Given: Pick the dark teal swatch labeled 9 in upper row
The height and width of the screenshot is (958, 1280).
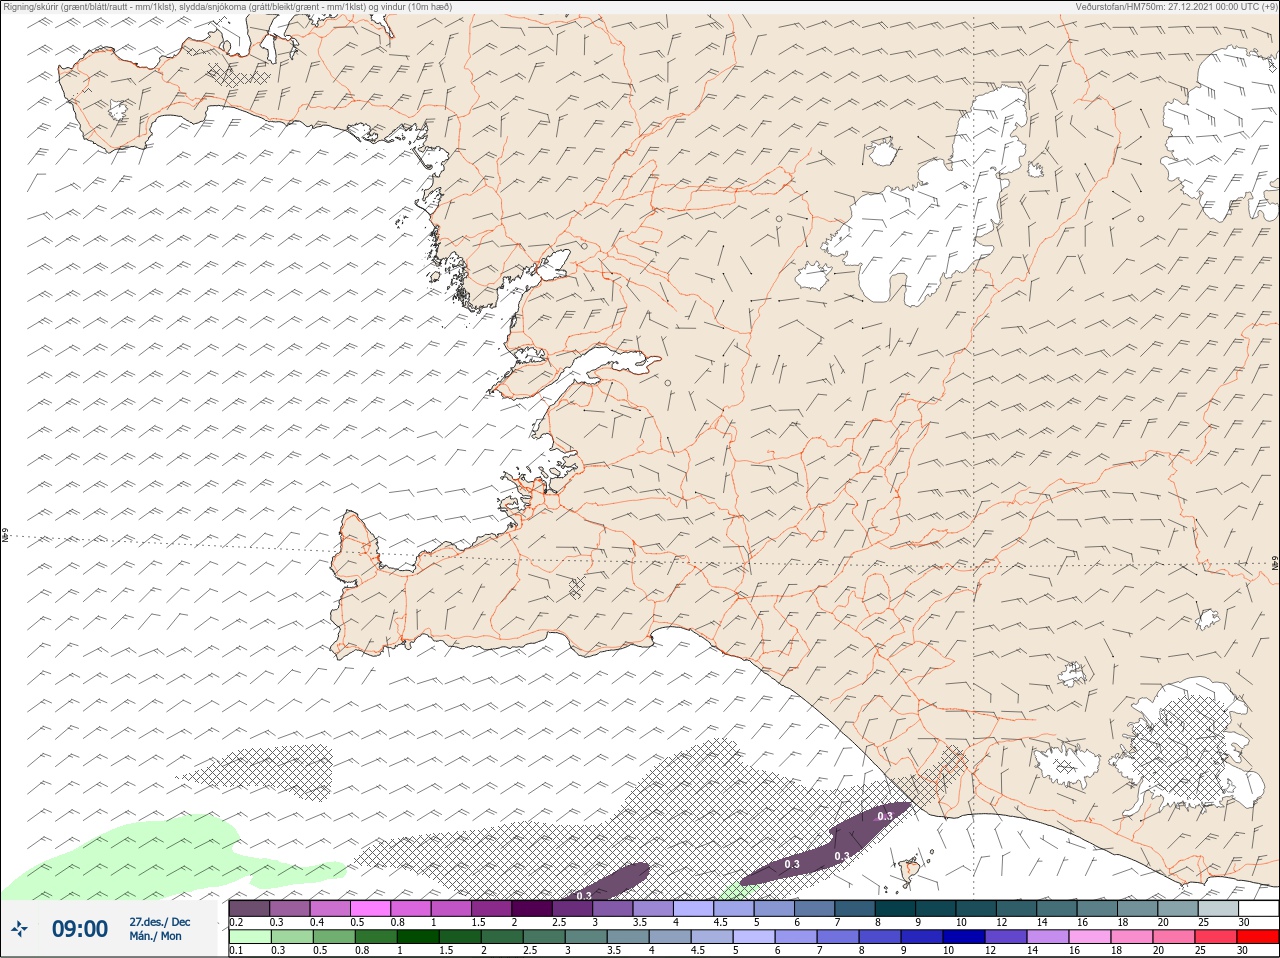Looking at the screenshot, I should [936, 908].
